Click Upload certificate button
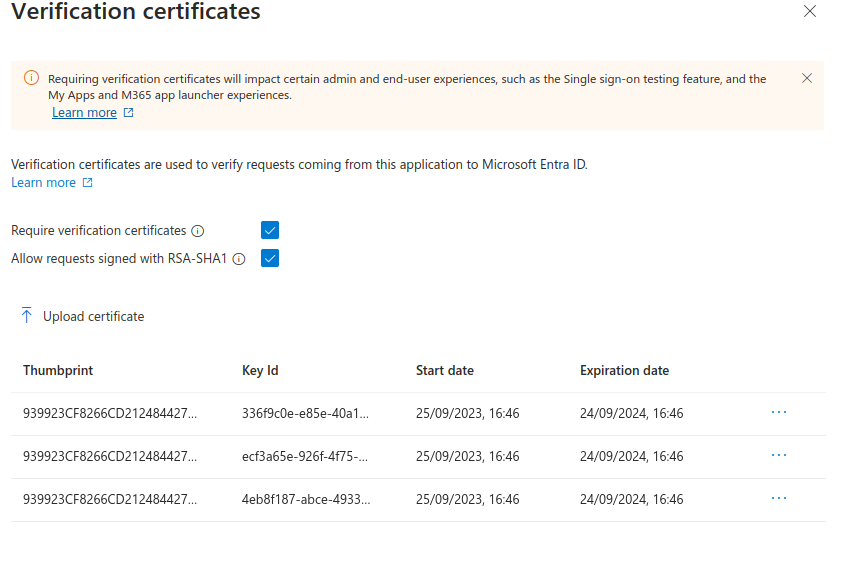846x574 pixels. click(83, 316)
